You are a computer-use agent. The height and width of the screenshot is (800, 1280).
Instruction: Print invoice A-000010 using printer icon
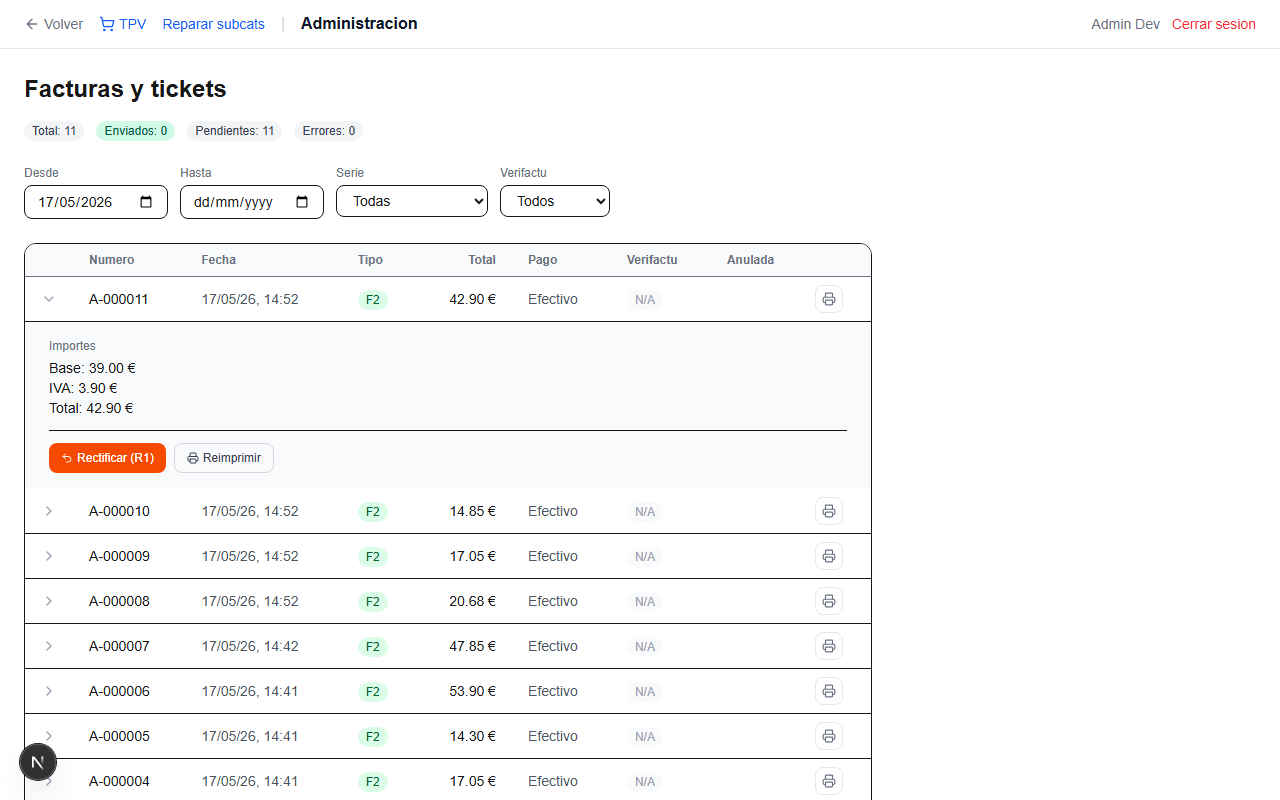(x=828, y=511)
